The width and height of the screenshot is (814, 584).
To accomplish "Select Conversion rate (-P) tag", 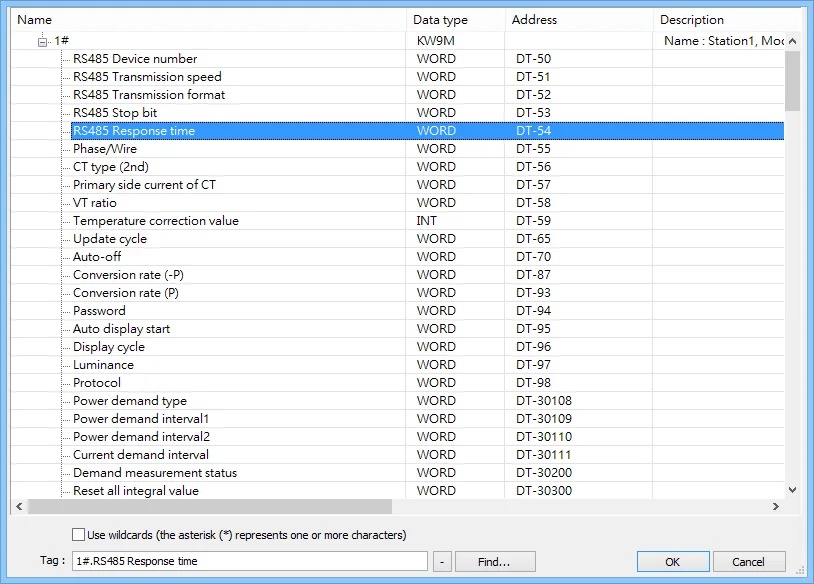I will pyautogui.click(x=128, y=275).
